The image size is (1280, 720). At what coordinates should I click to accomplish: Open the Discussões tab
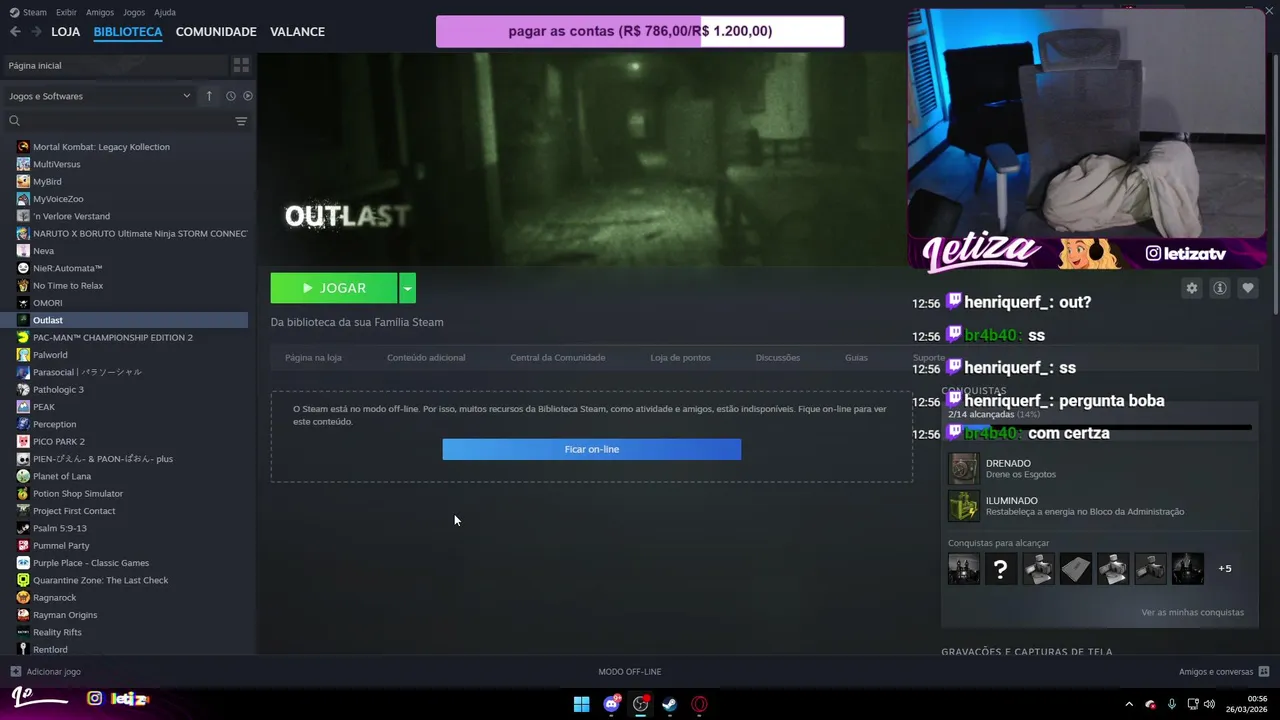click(x=778, y=357)
